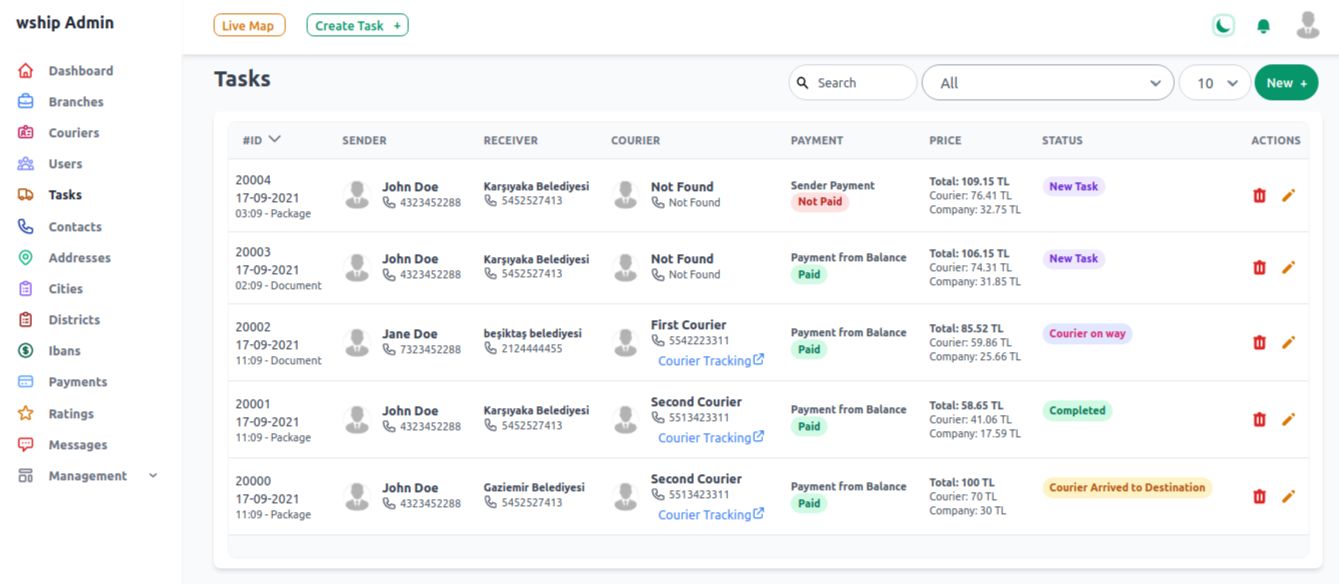The width and height of the screenshot is (1339, 584).
Task: Open Courier Tracking link for task 20002
Action: (x=710, y=361)
